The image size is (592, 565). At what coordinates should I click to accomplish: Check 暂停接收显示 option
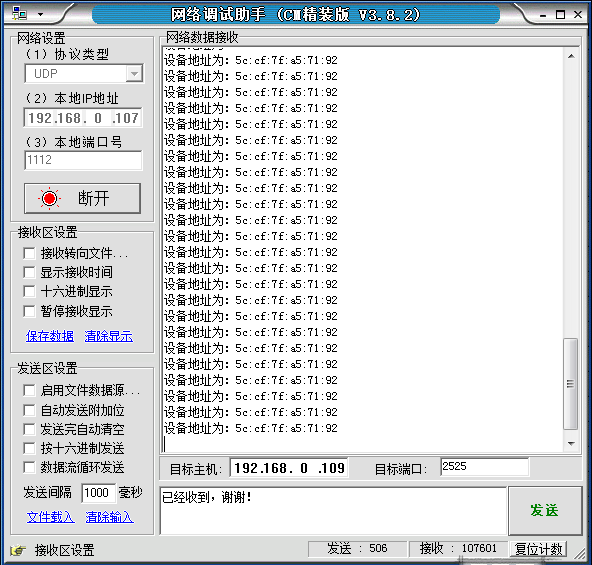(x=29, y=311)
